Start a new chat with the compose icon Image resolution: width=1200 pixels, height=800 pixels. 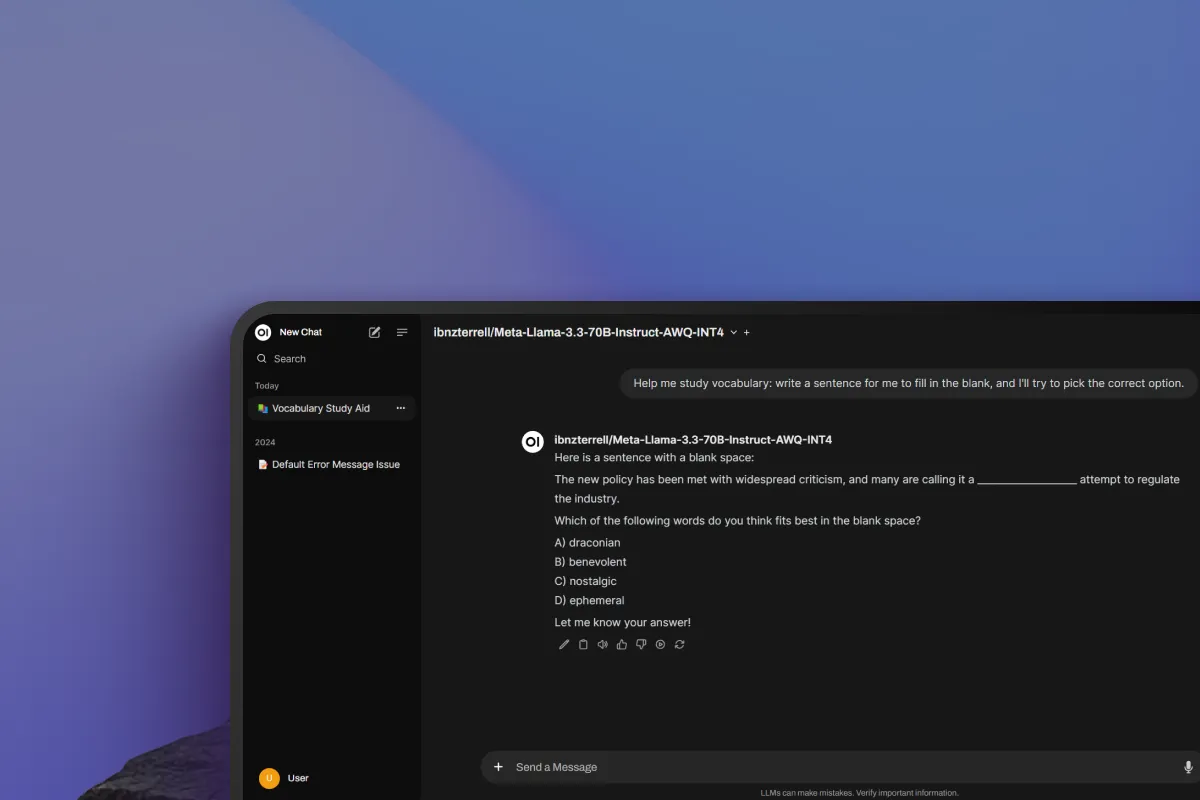click(373, 332)
